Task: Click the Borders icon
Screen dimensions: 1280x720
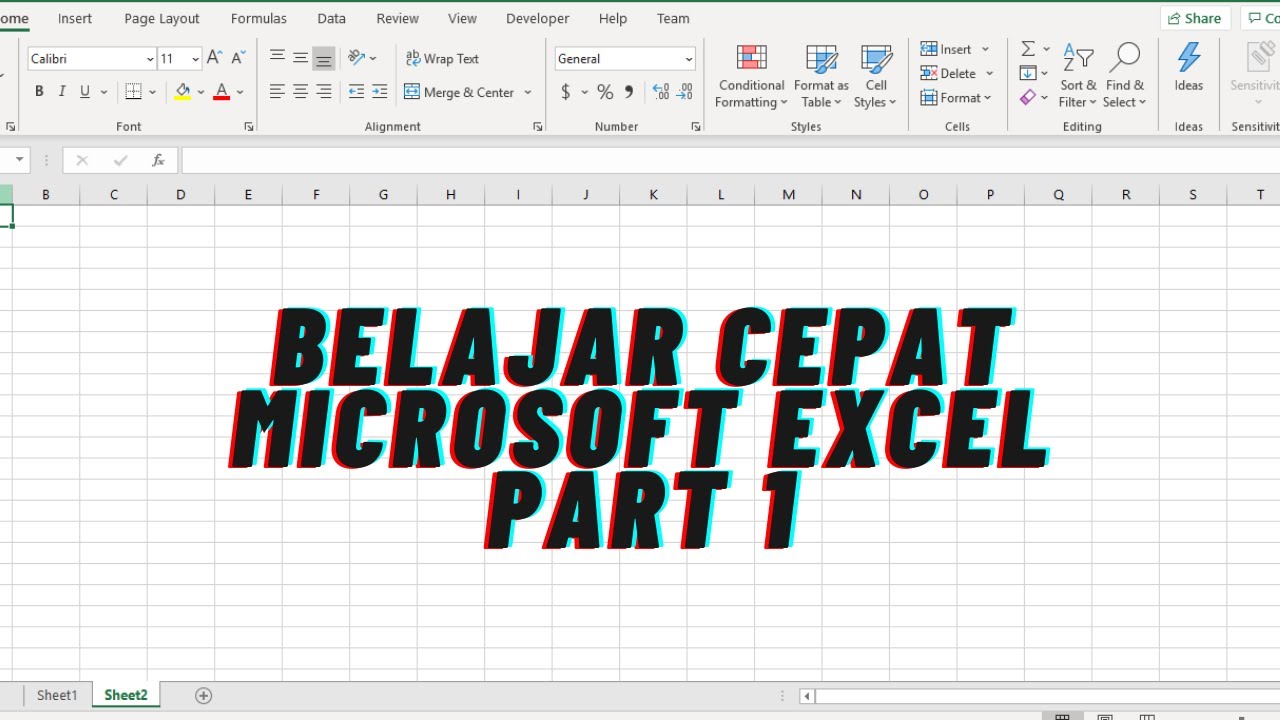Action: (x=133, y=92)
